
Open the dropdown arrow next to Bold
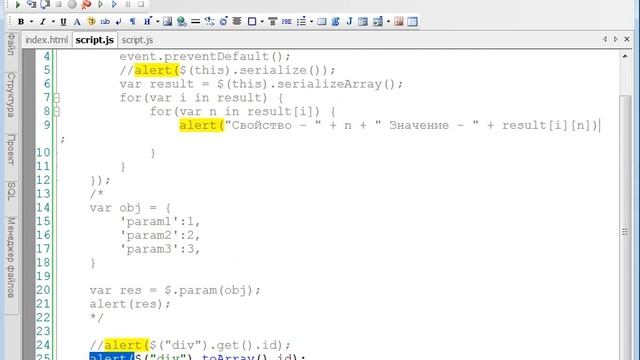coord(31,22)
